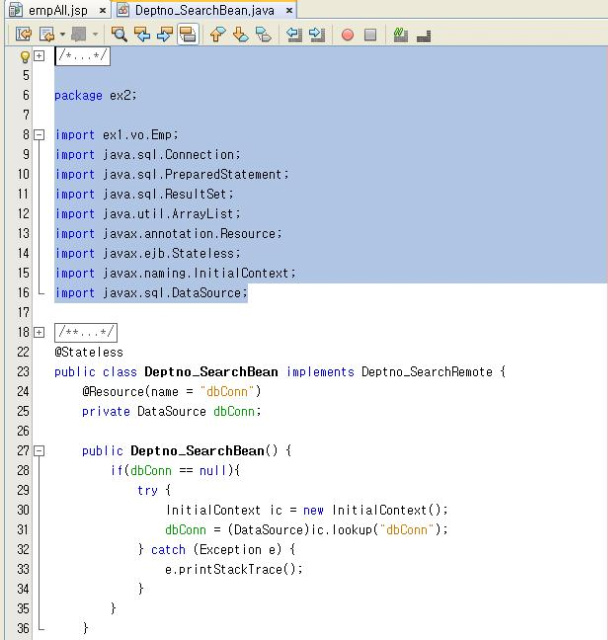Viewport: 608px width, 640px height.
Task: Click the folded /*...*/ comment box
Action: [82, 56]
